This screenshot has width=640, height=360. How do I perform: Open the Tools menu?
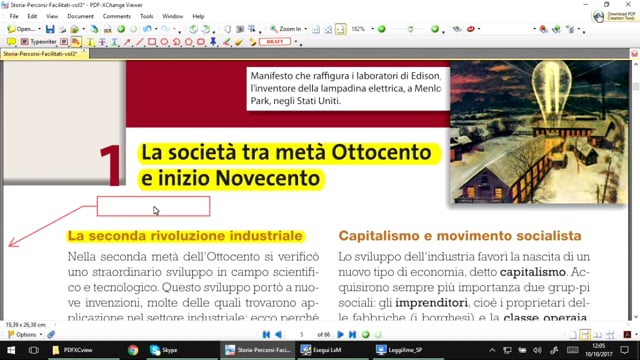coord(147,16)
